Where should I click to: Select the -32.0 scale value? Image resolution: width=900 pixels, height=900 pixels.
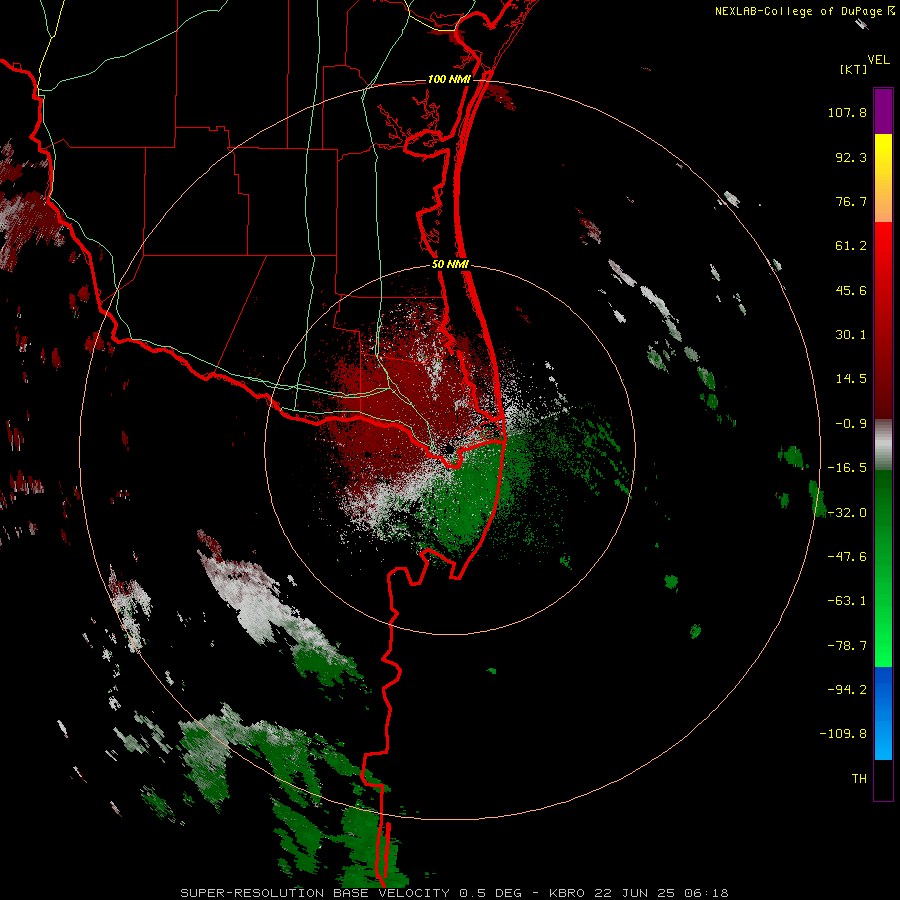847,513
